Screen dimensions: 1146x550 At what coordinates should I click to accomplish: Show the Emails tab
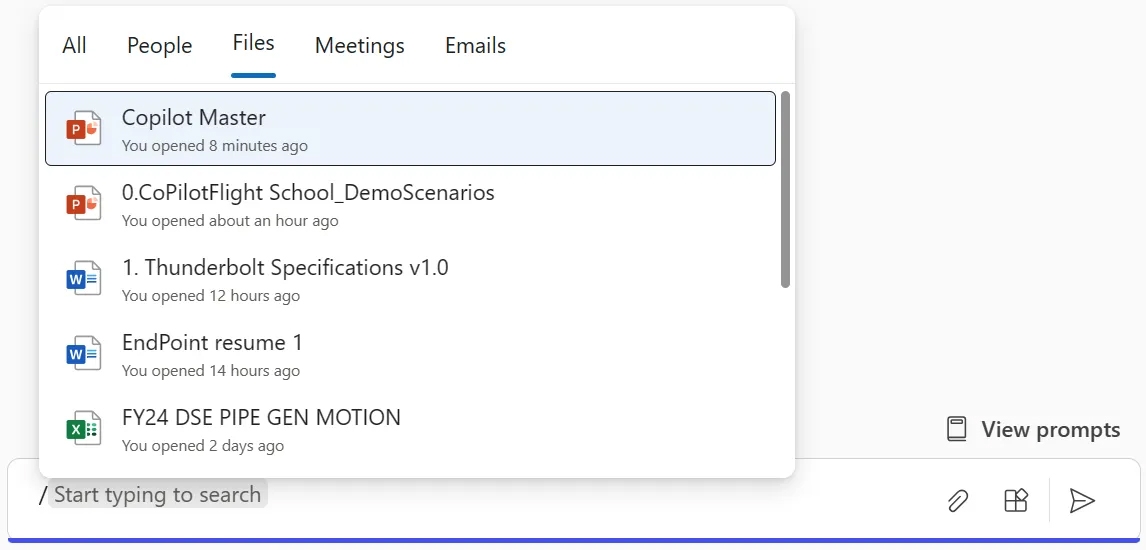(x=475, y=46)
